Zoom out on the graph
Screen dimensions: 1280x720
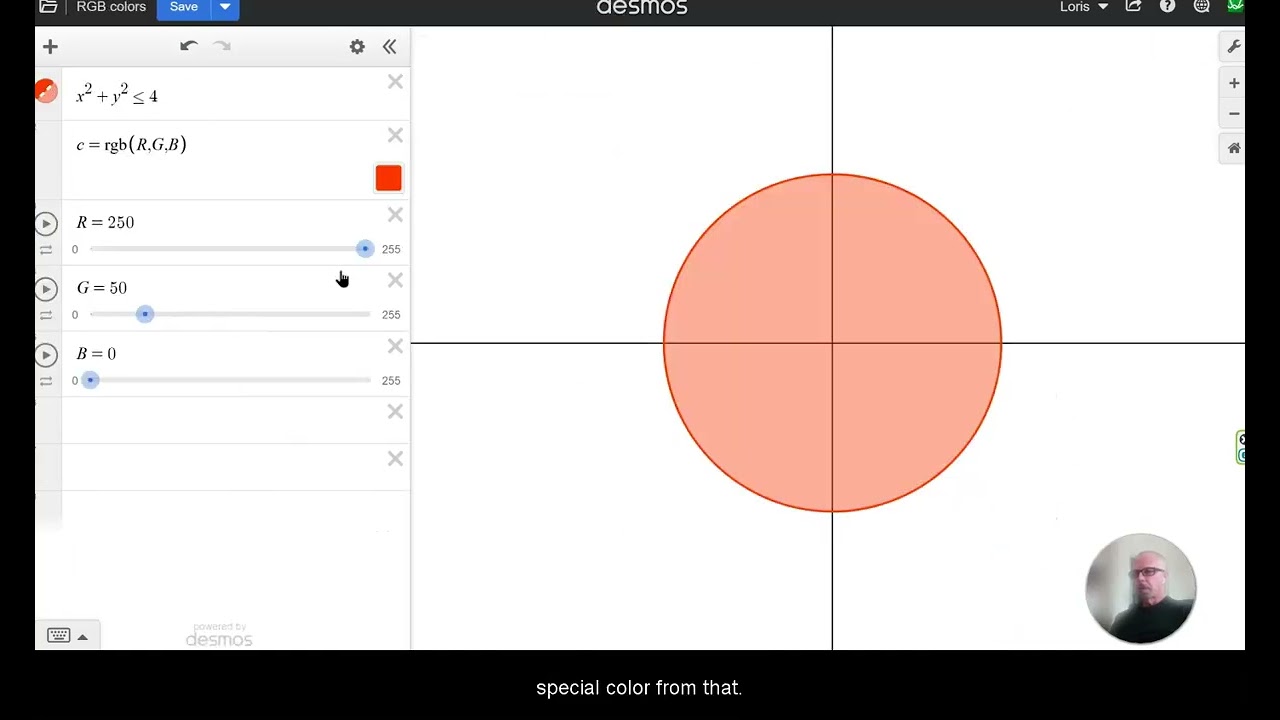(x=1234, y=114)
